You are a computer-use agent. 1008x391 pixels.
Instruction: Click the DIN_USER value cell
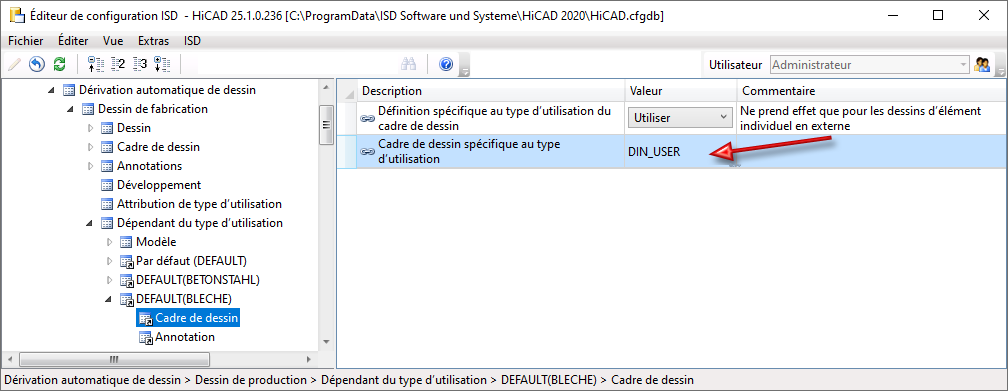pyautogui.click(x=680, y=152)
